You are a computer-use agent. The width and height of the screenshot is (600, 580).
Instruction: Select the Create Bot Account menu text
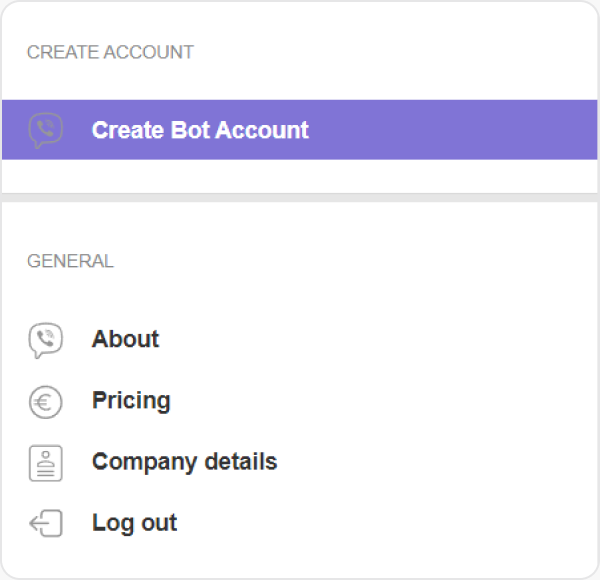tap(200, 130)
